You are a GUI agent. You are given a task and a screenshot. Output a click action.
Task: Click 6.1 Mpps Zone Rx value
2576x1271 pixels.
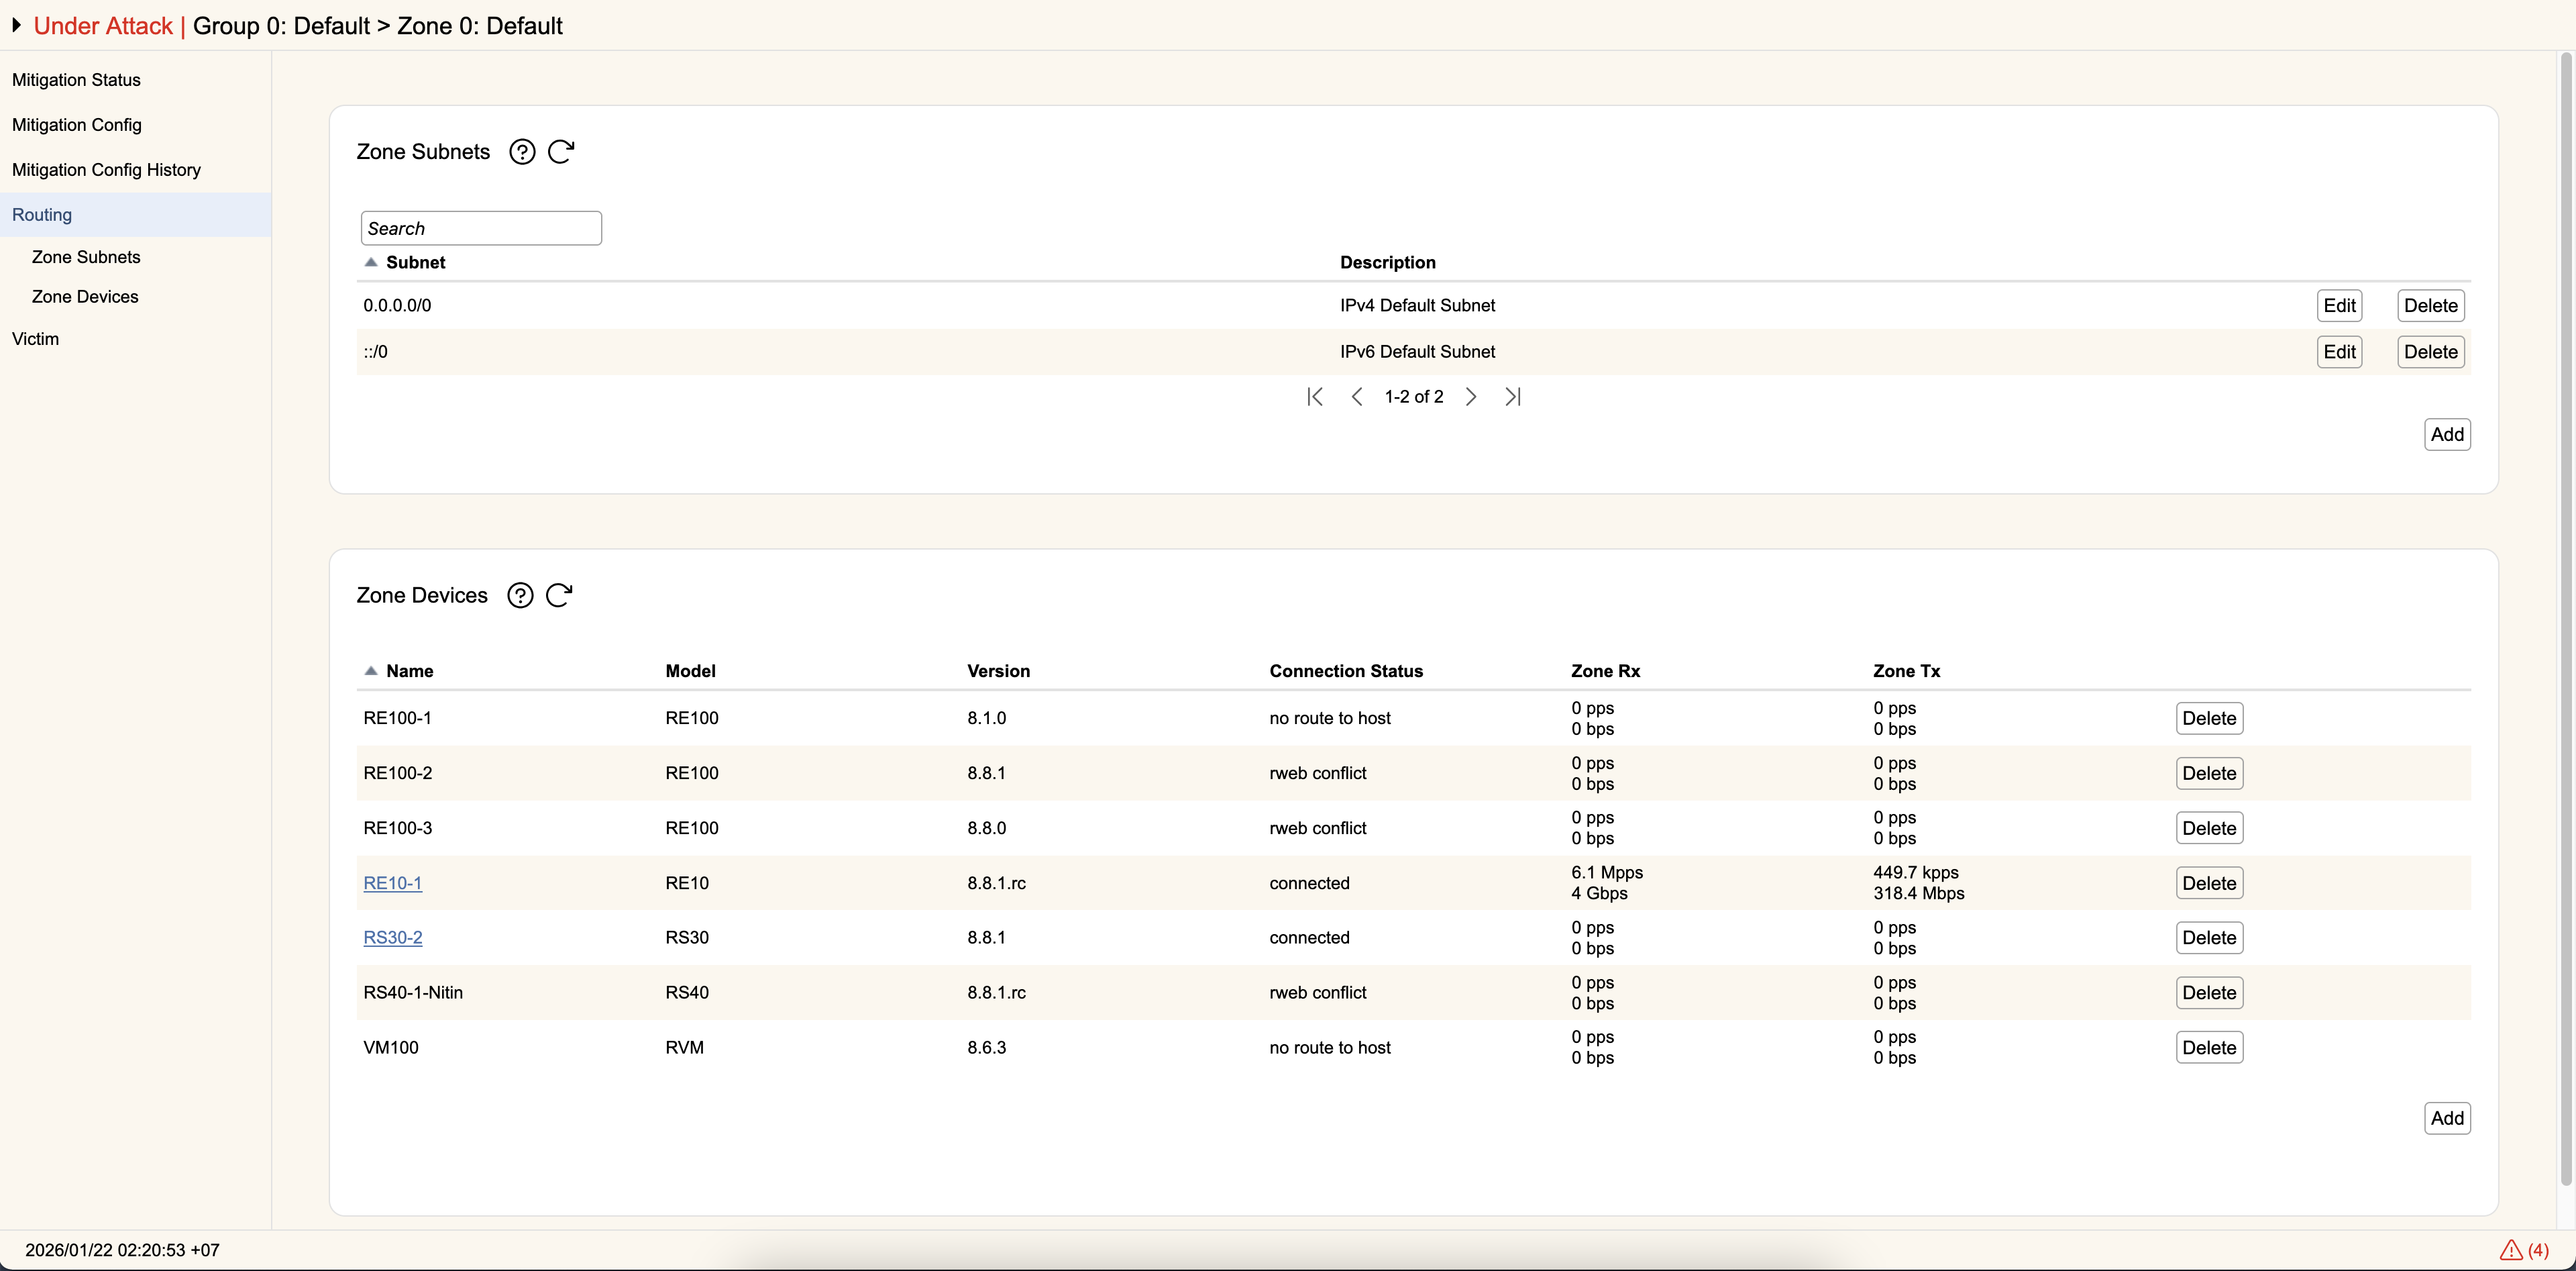coord(1607,873)
